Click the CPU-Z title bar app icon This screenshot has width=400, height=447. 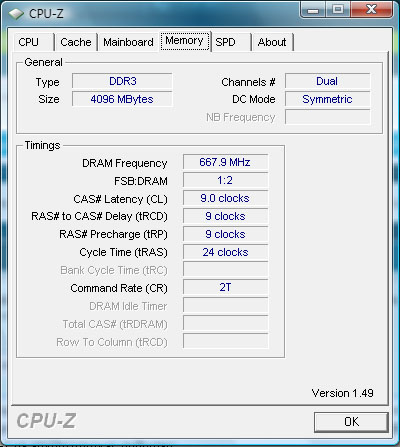click(16, 14)
